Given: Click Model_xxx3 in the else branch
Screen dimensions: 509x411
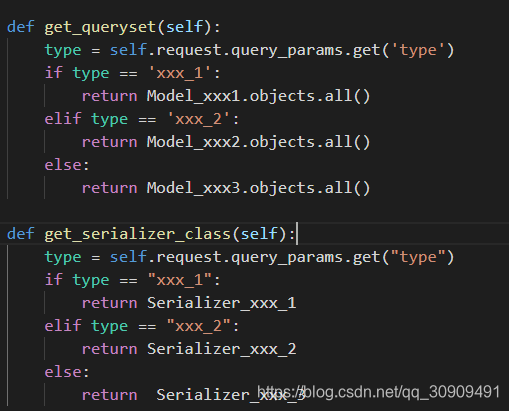Looking at the screenshot, I should [x=194, y=188].
